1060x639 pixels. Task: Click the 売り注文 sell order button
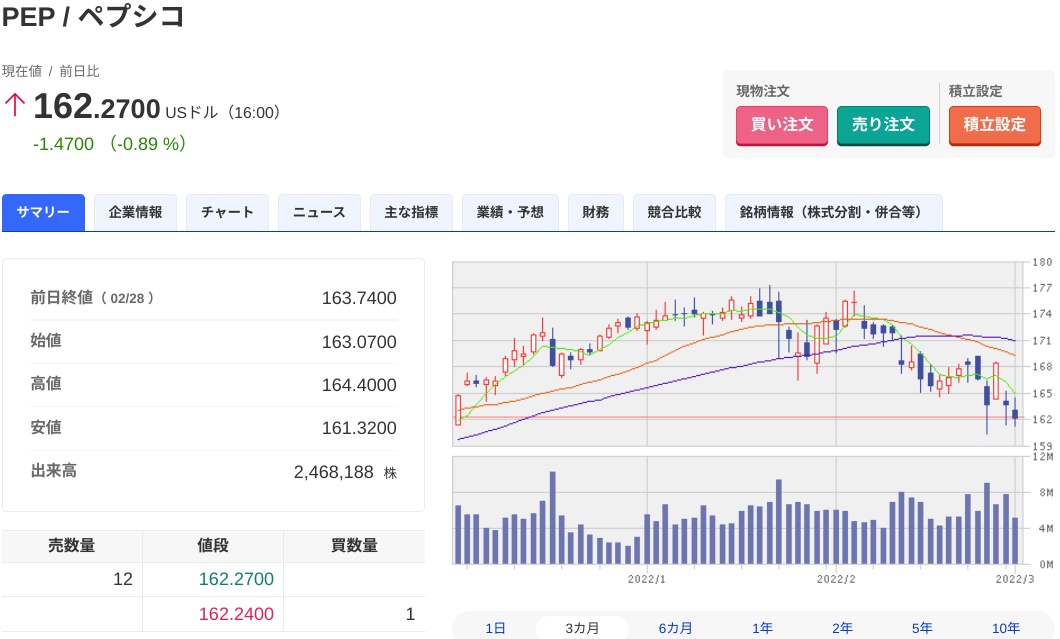pos(883,125)
